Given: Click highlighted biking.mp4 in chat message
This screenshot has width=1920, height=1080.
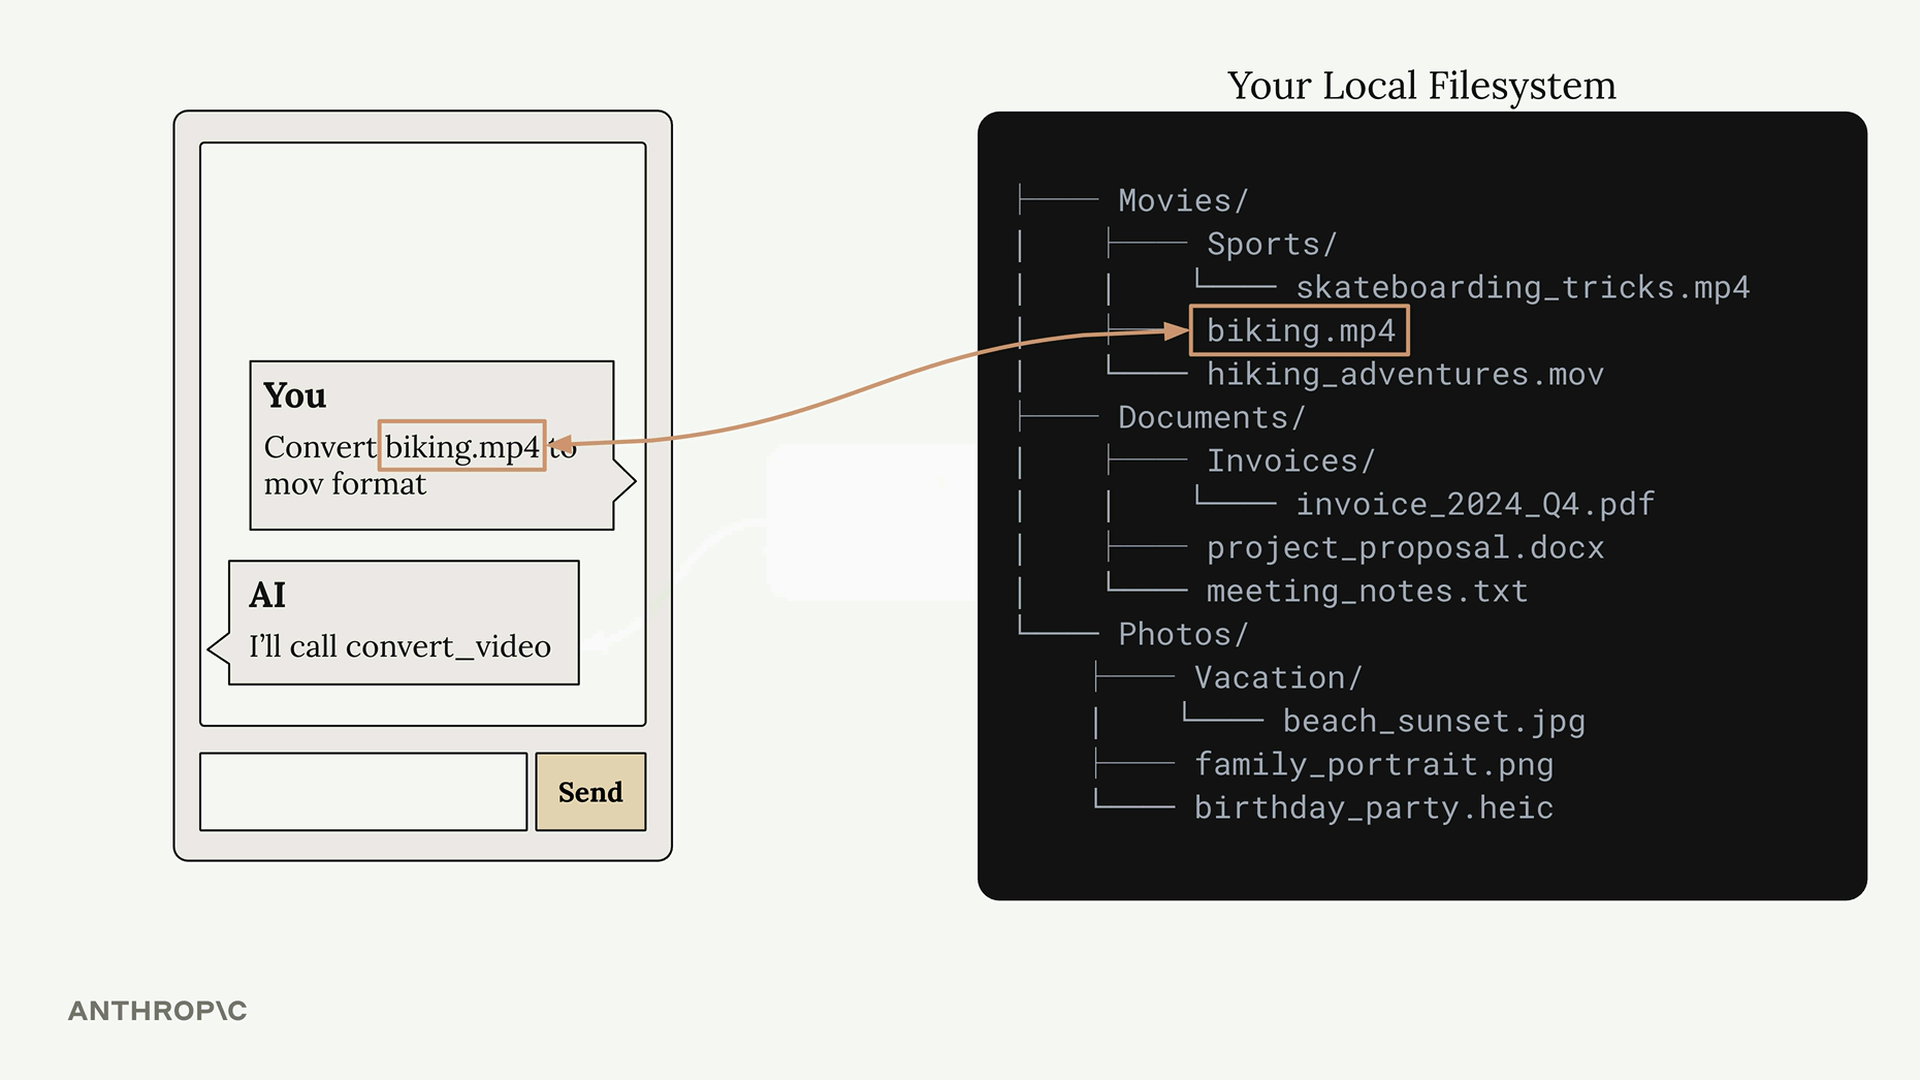Looking at the screenshot, I should [x=462, y=446].
